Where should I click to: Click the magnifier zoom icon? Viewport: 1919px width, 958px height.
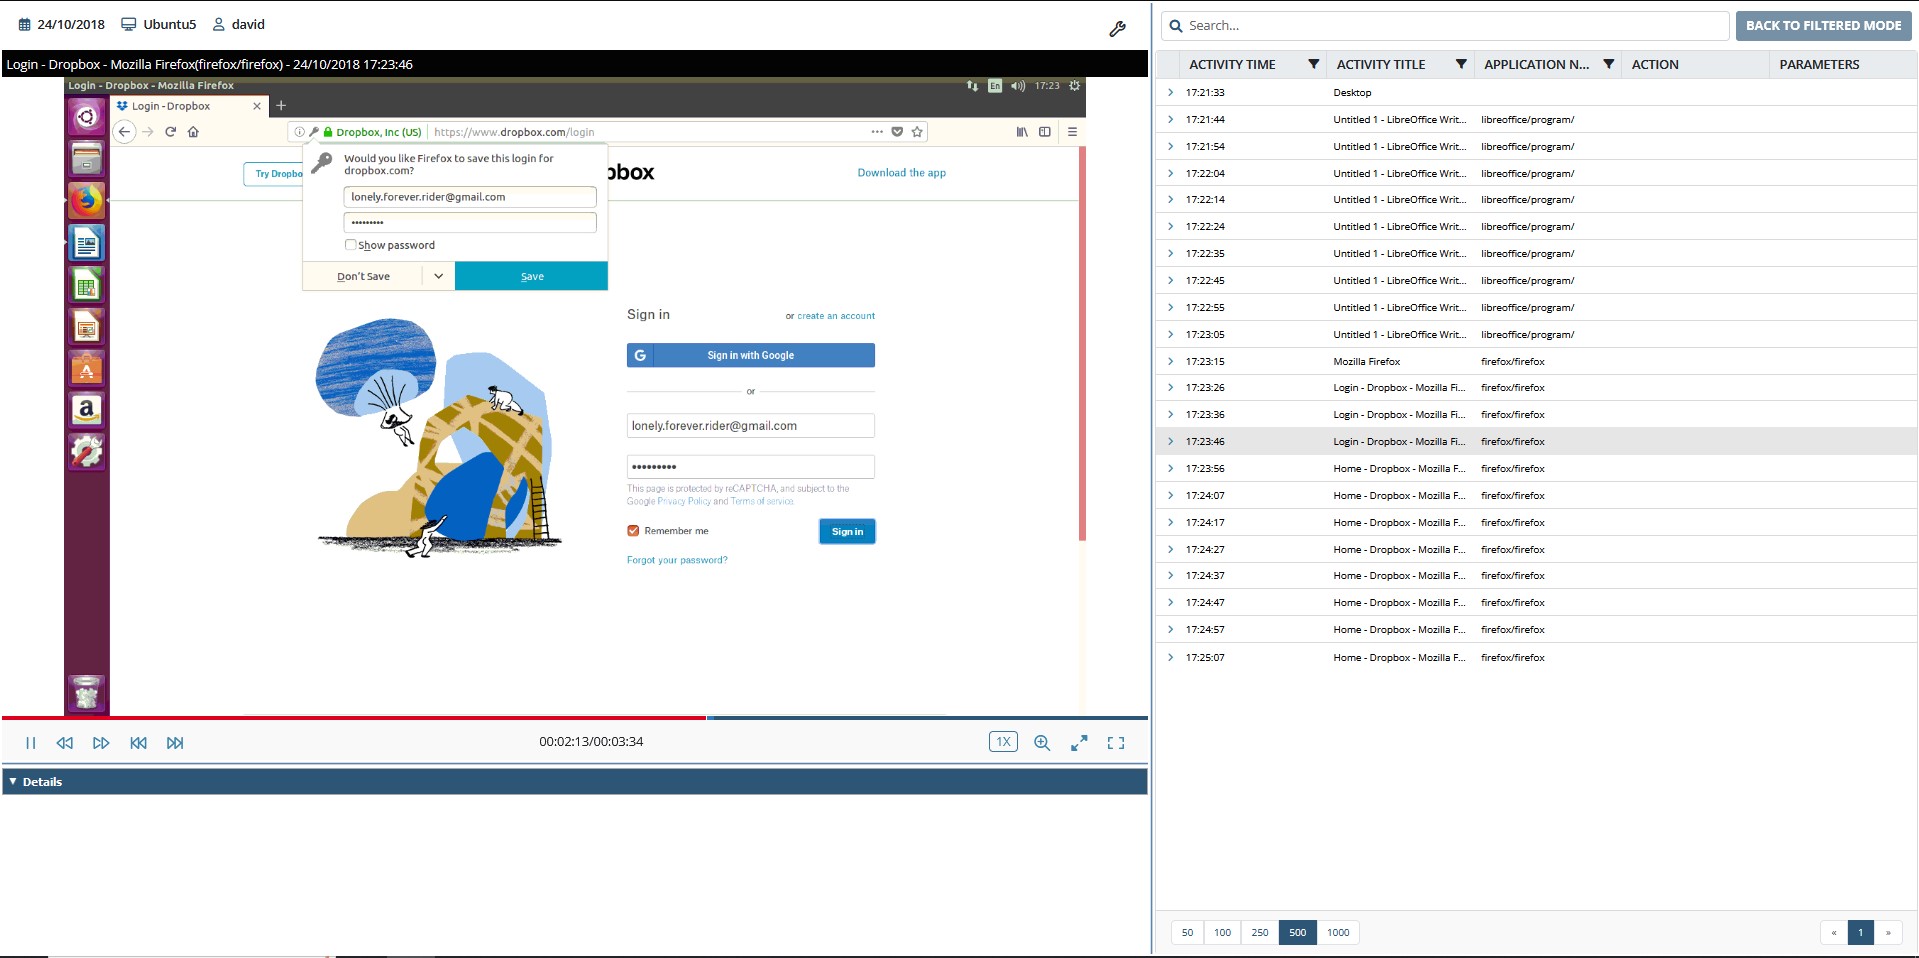(1042, 743)
